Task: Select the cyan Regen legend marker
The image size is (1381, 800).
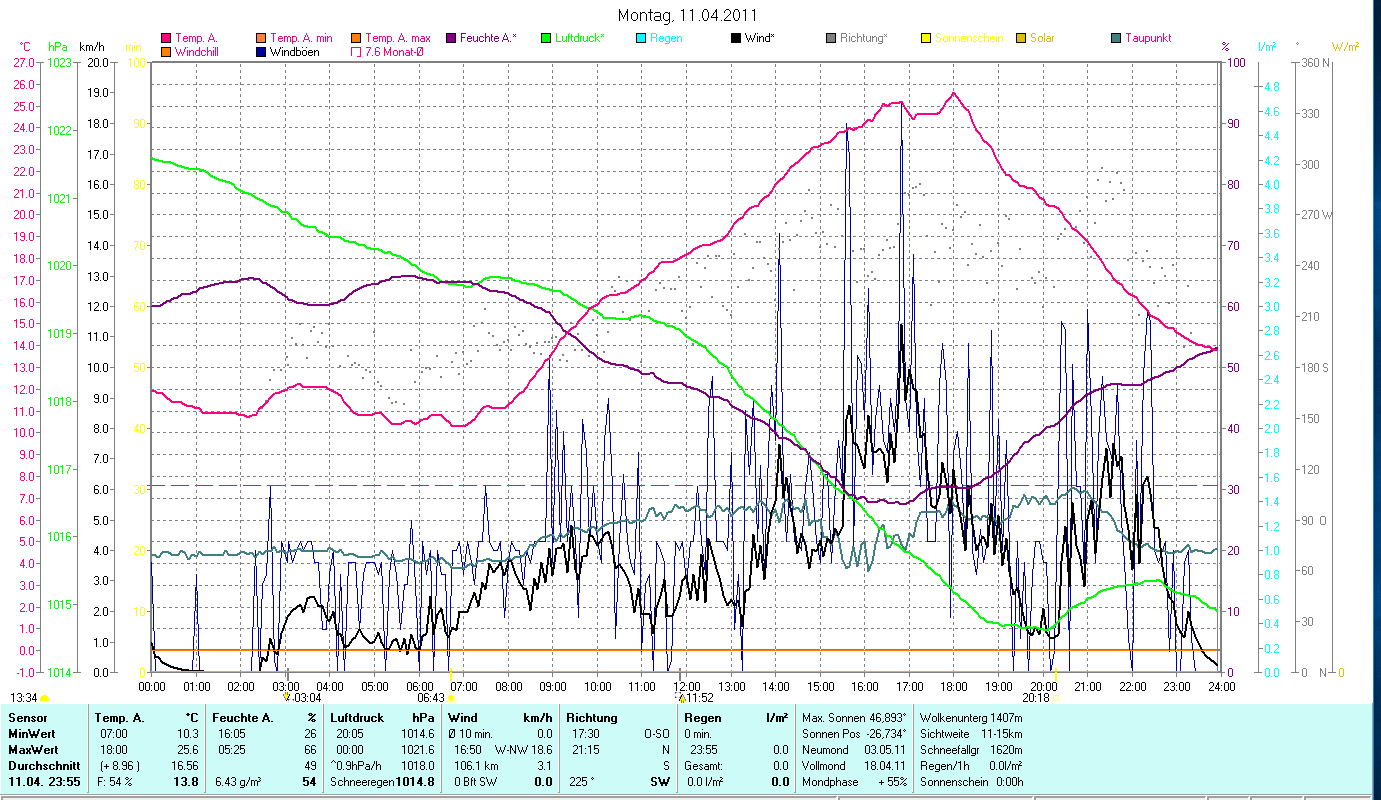Action: (641, 38)
